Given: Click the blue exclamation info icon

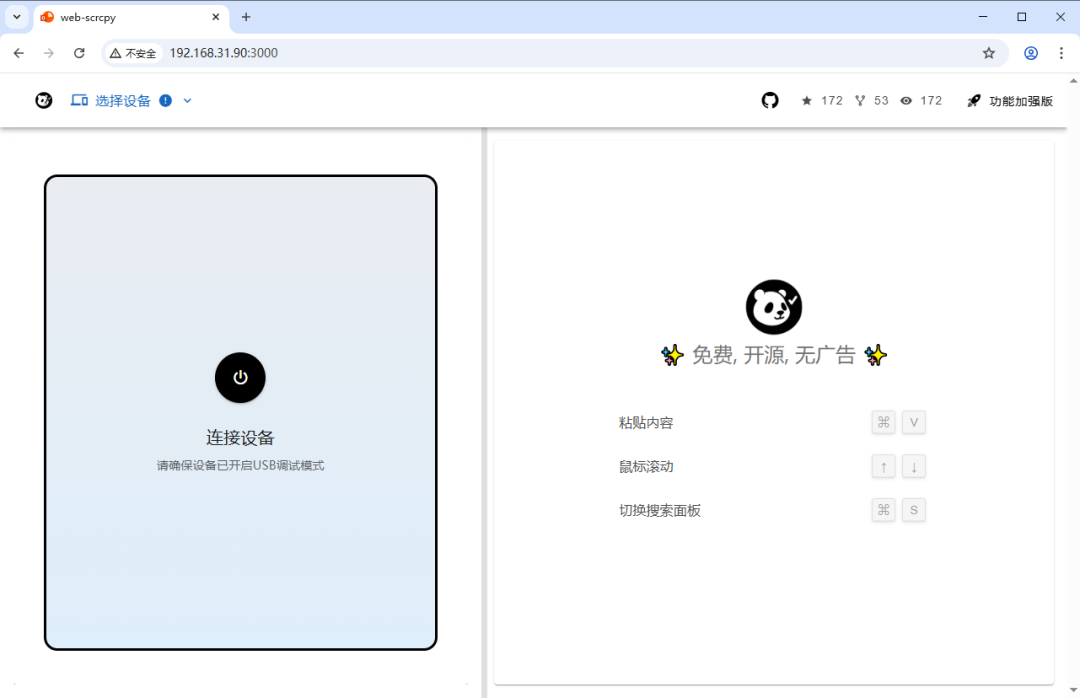Looking at the screenshot, I should pyautogui.click(x=163, y=100).
